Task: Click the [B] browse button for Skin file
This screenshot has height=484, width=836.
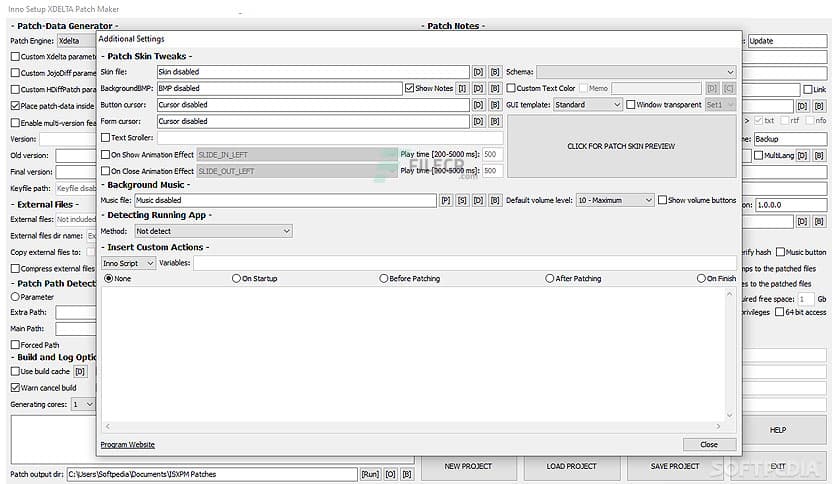Action: pos(495,72)
